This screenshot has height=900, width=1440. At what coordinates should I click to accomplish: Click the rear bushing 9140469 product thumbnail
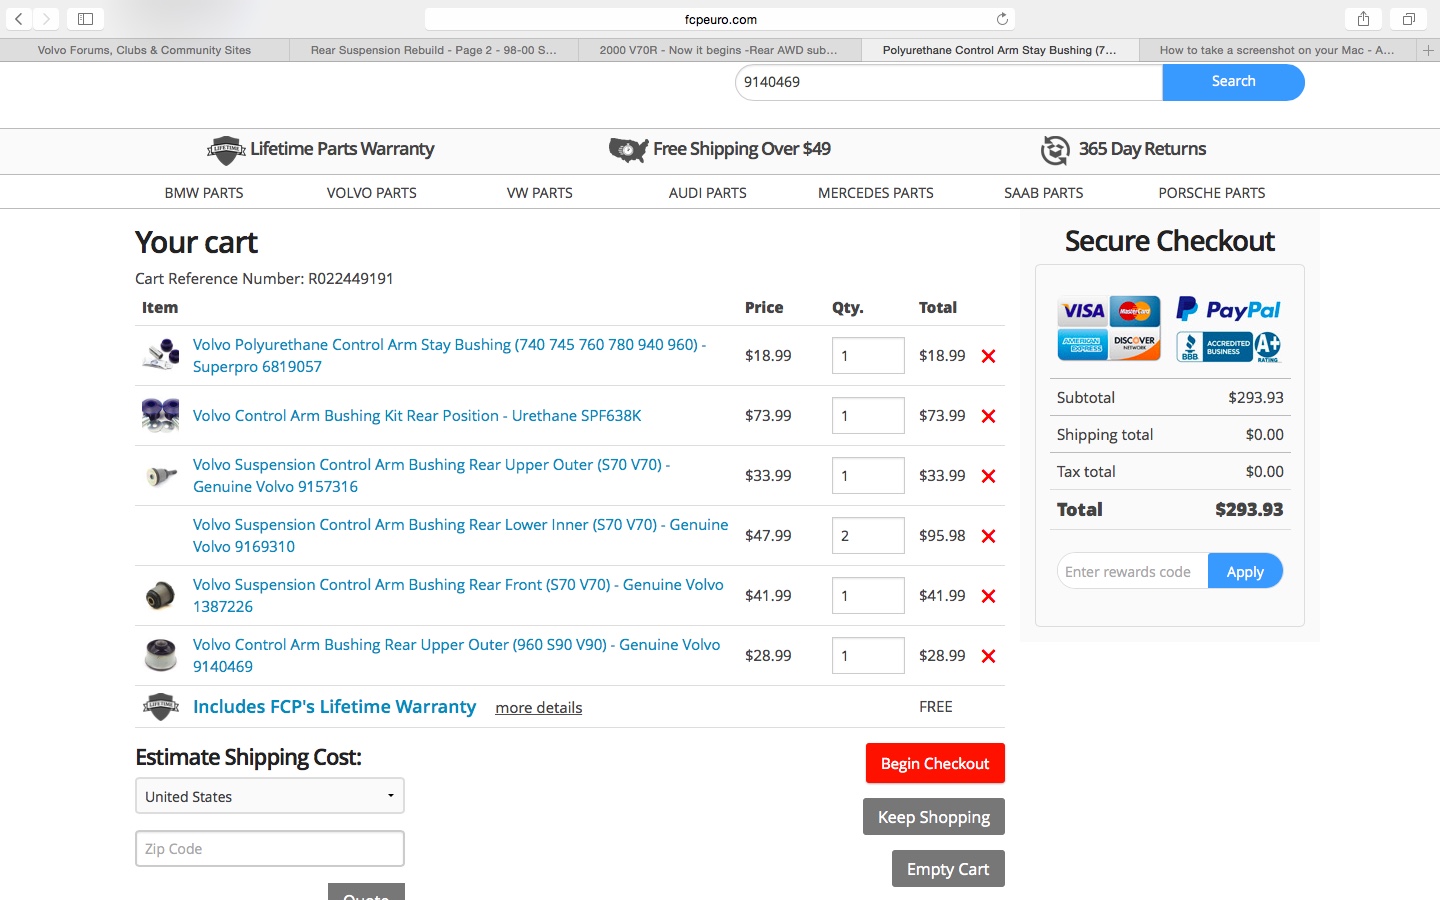point(161,656)
